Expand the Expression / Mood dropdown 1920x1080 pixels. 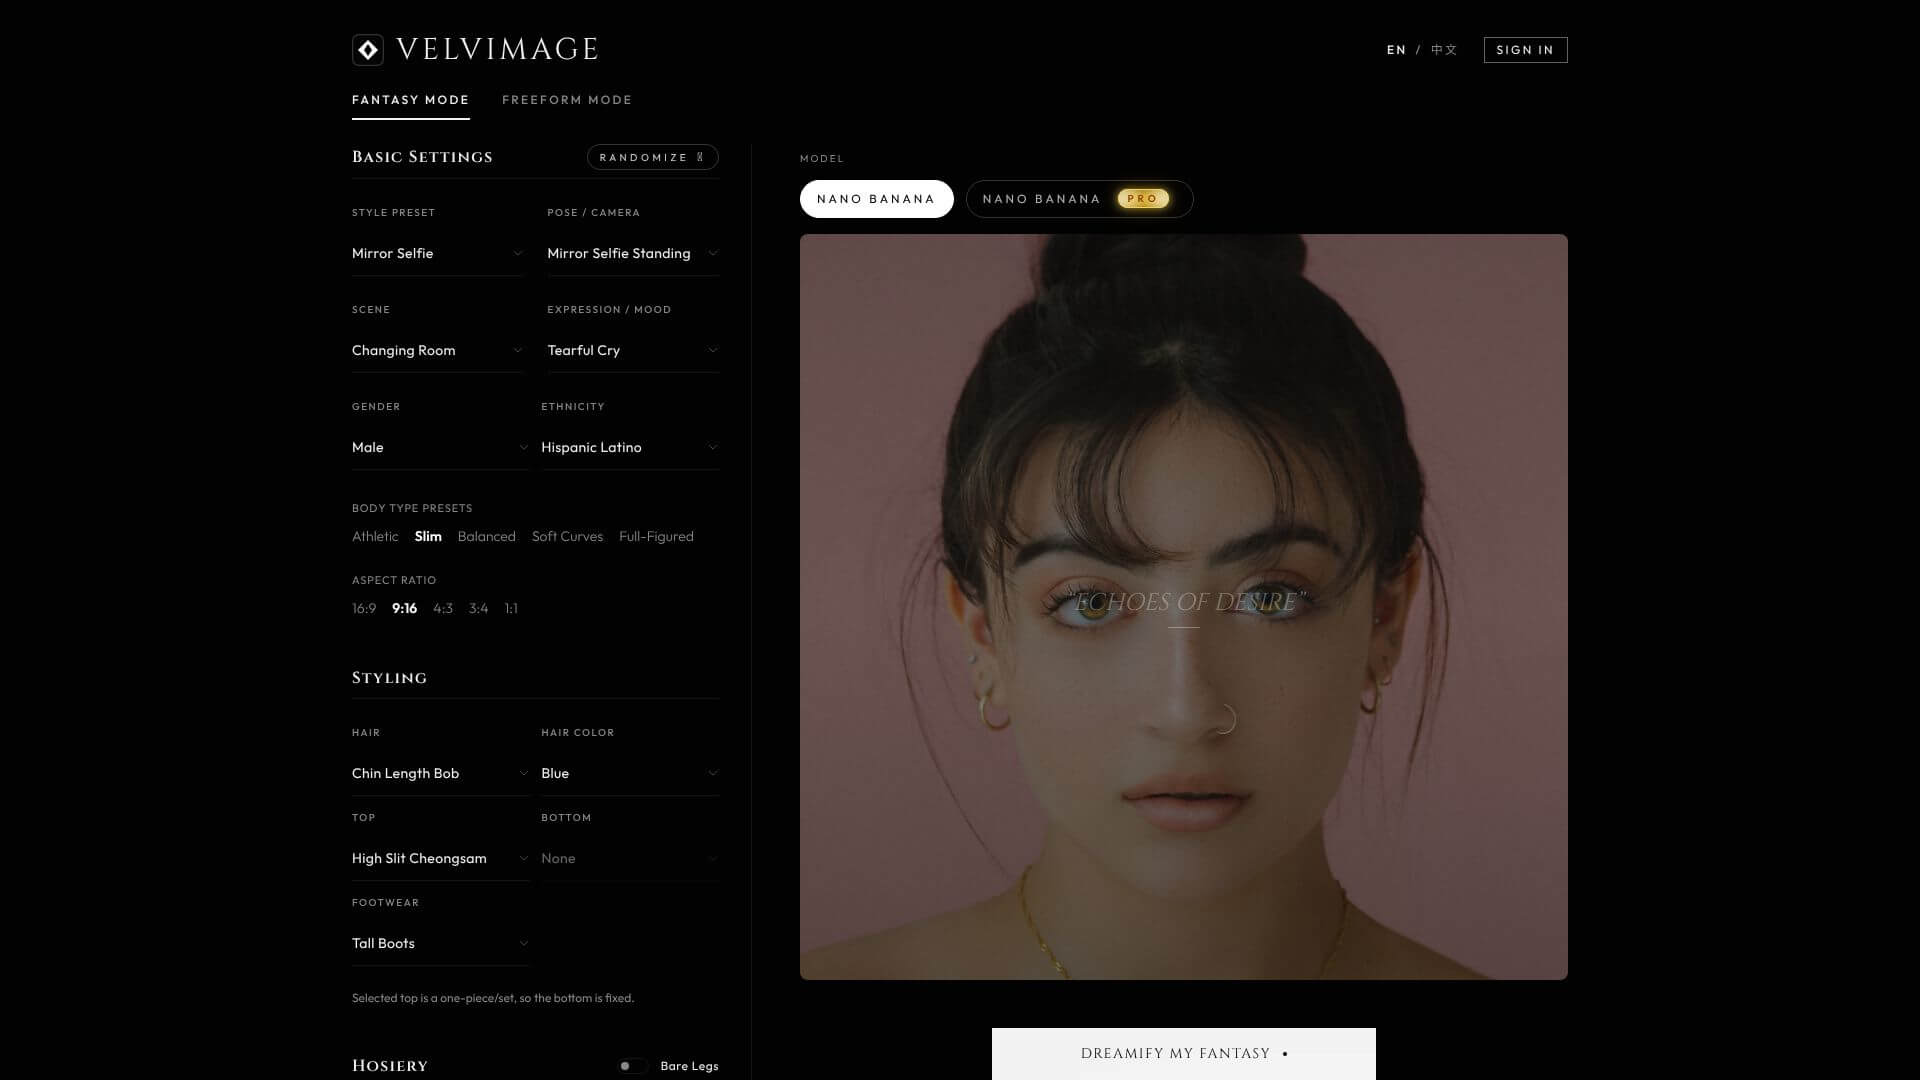click(632, 351)
